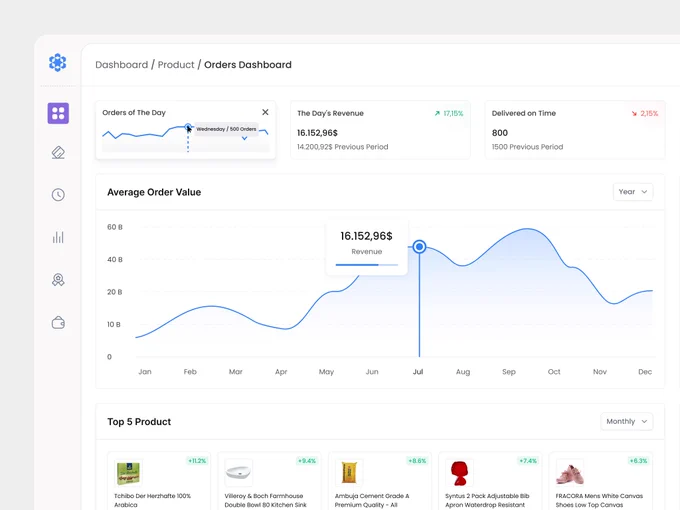The image size is (680, 510).
Task: Select Aug on the chart axis
Action: pos(463,372)
